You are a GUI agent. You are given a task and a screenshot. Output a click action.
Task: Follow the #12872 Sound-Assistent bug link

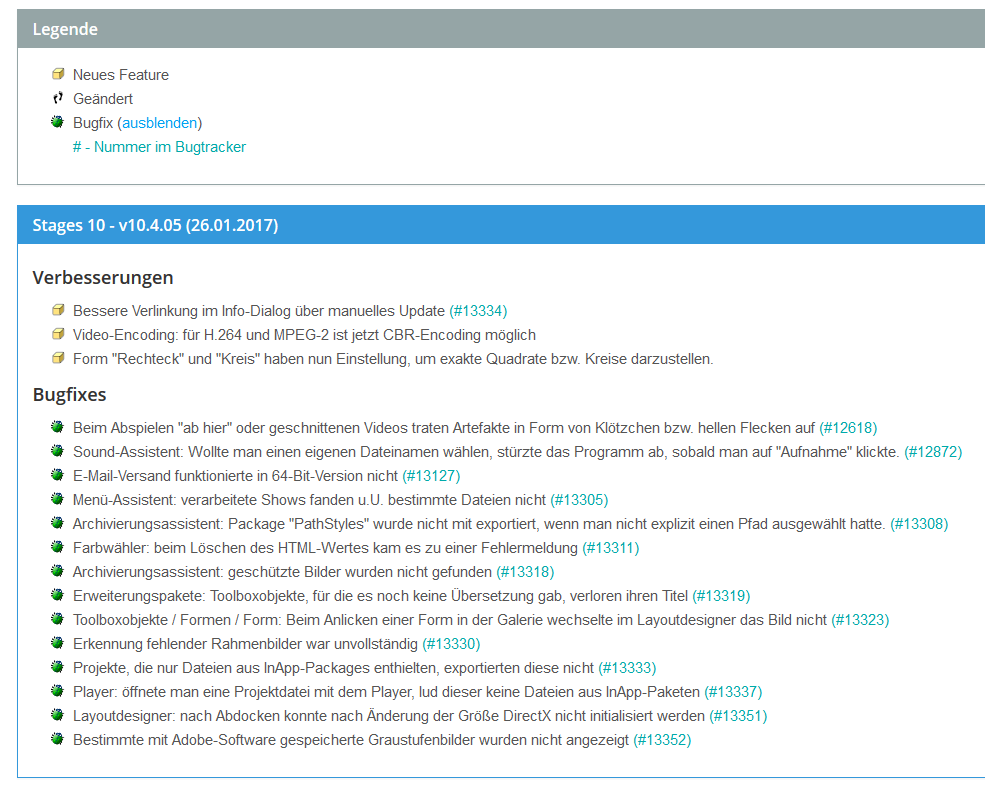(932, 452)
